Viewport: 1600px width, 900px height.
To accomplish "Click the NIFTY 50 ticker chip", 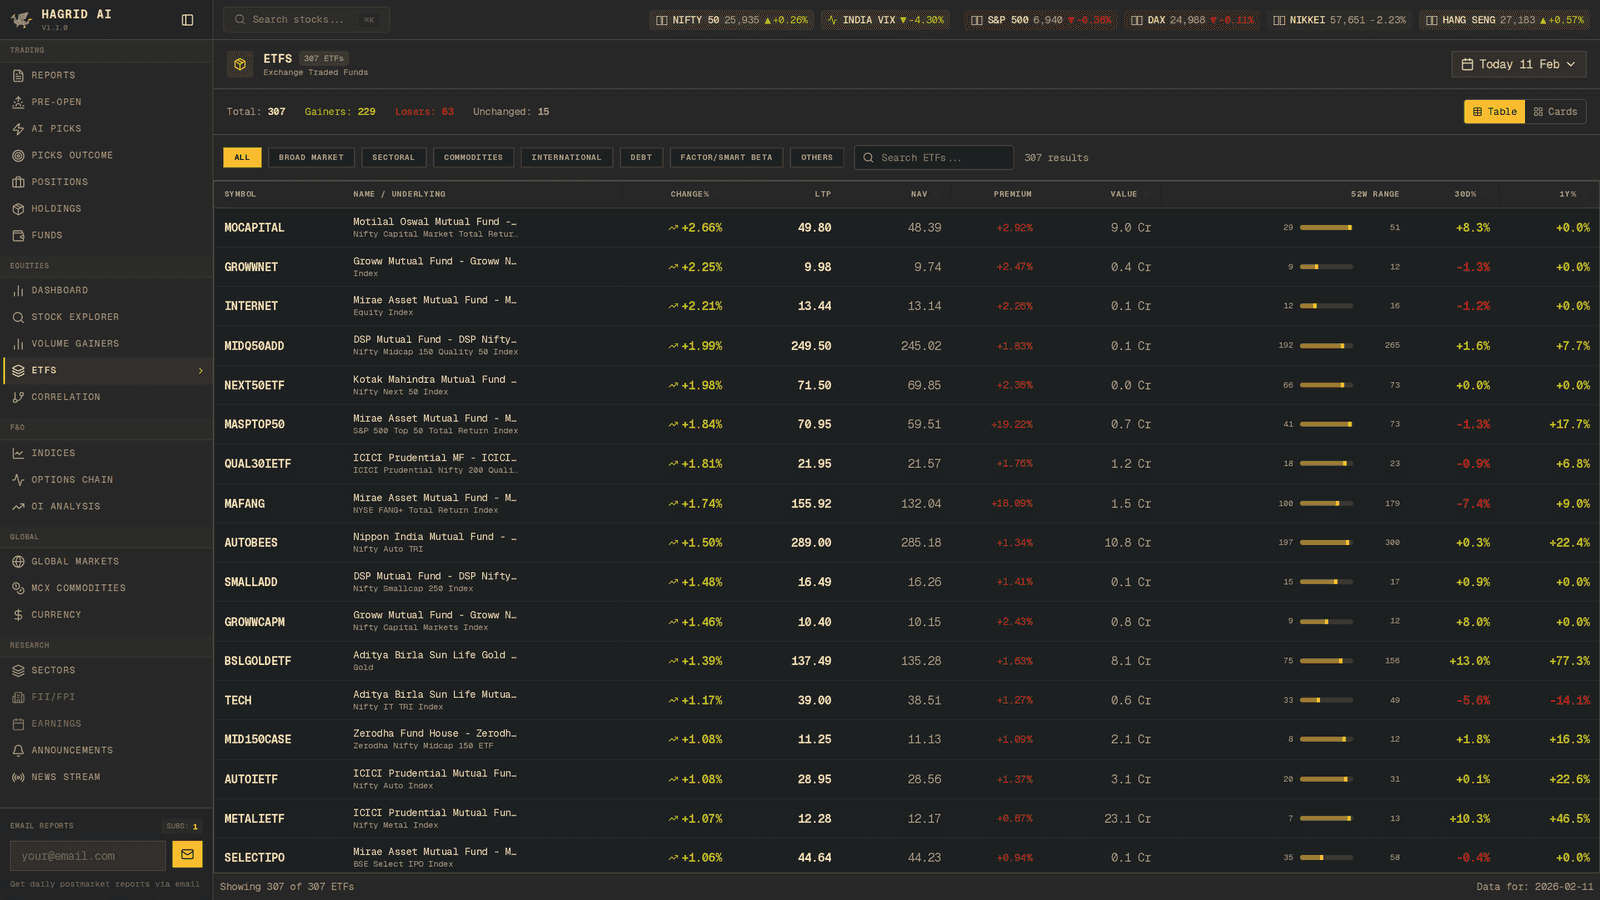I will point(731,20).
